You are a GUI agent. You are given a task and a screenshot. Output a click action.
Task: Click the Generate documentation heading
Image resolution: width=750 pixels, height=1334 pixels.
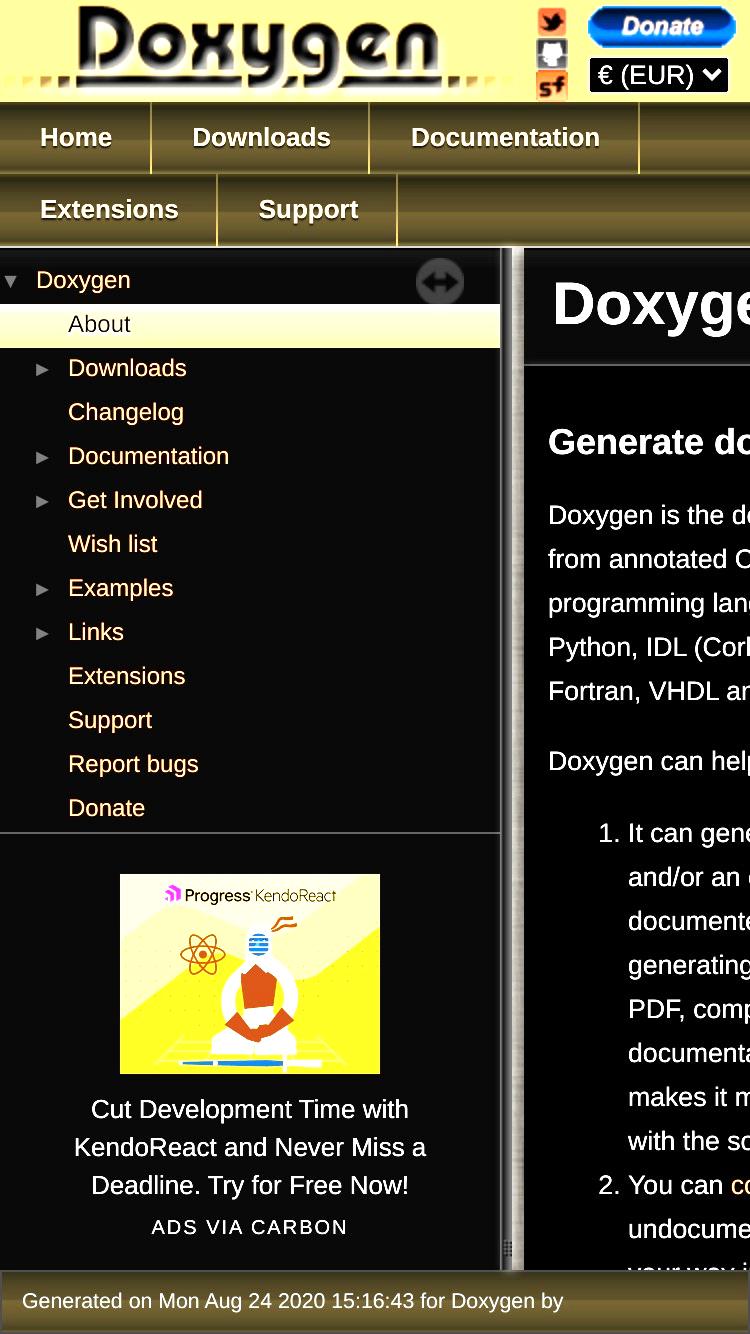[x=648, y=442]
